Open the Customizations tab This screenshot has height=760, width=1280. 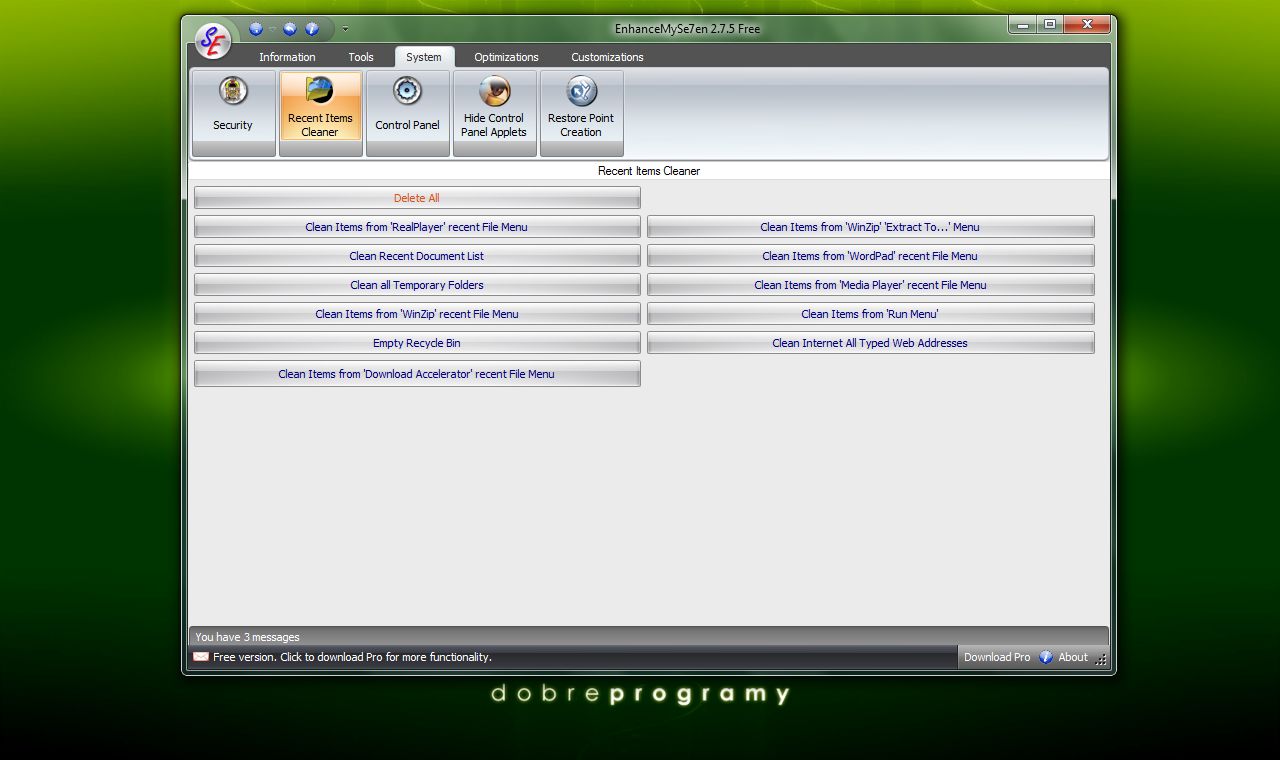pos(607,57)
